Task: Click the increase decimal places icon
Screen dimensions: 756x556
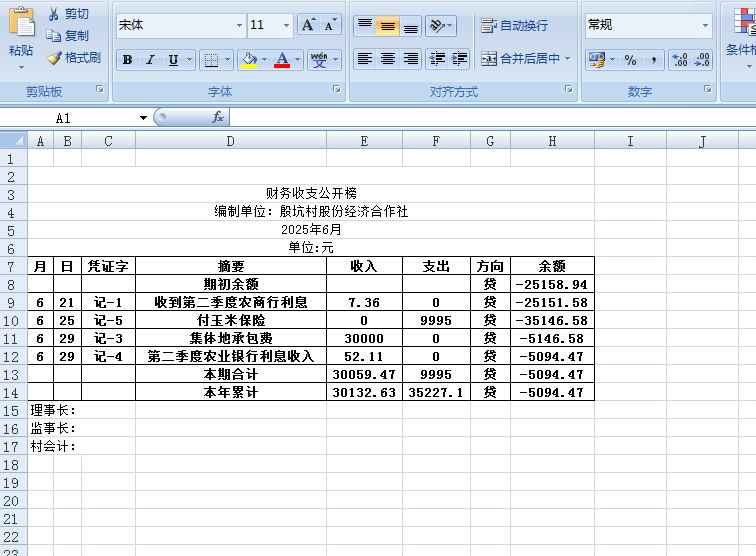Action: (x=680, y=60)
